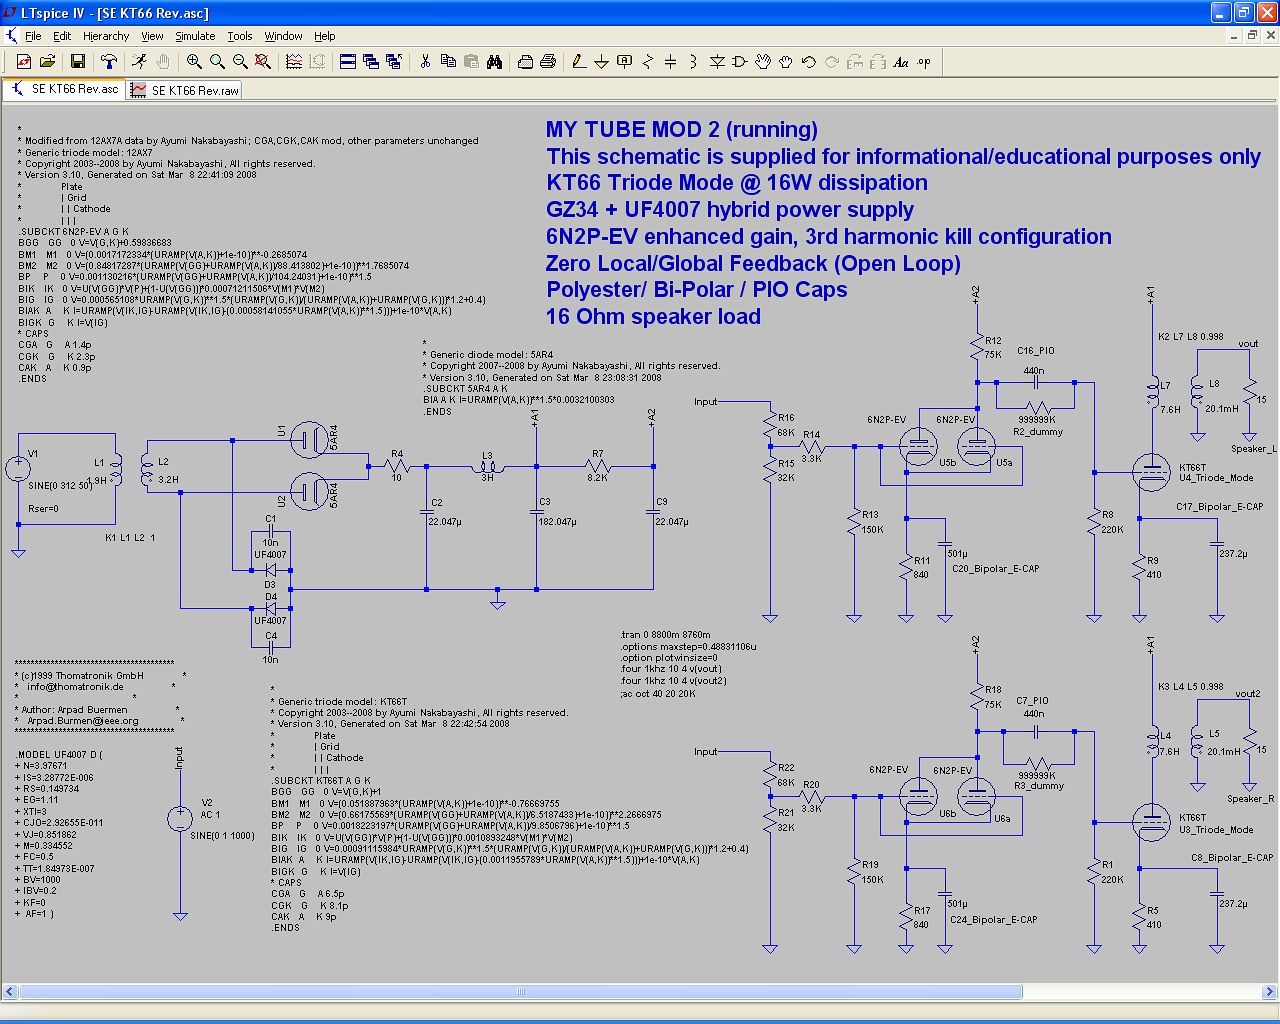Click the Undo arrow icon
1280x1024 pixels.
(x=809, y=62)
